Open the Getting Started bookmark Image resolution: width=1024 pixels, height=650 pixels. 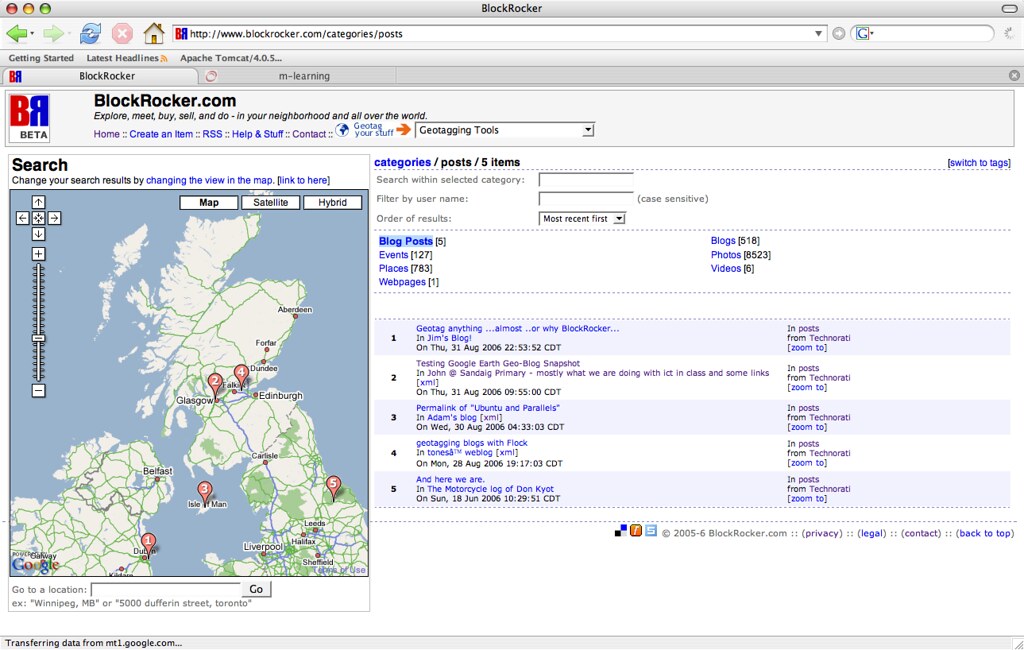tap(41, 58)
